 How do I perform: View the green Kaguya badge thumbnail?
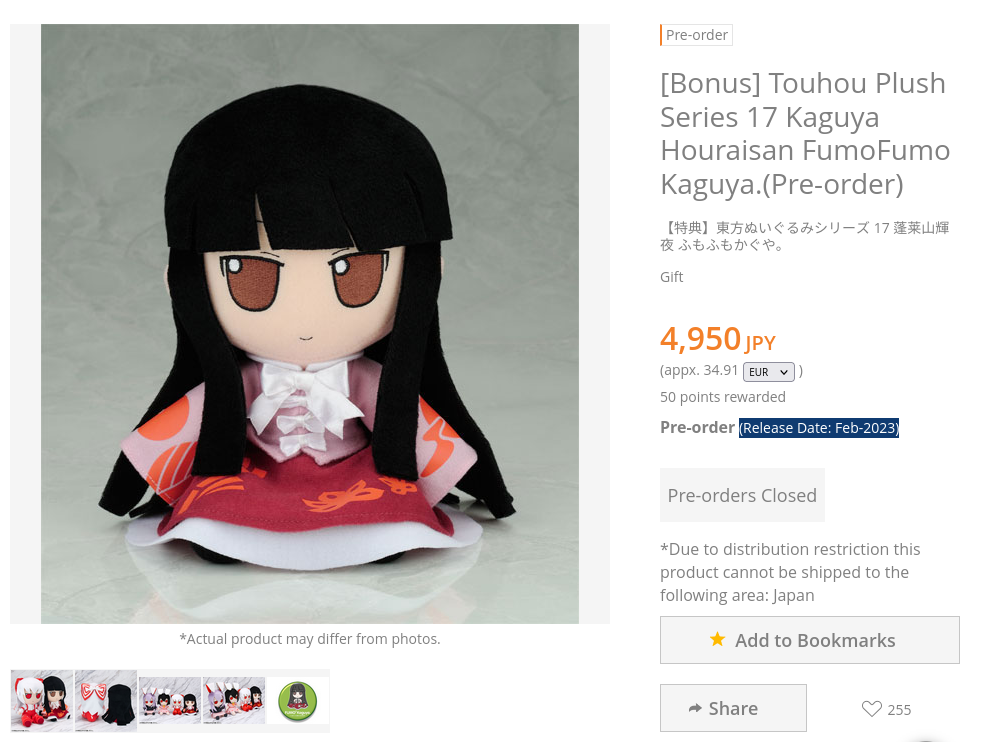click(x=298, y=701)
